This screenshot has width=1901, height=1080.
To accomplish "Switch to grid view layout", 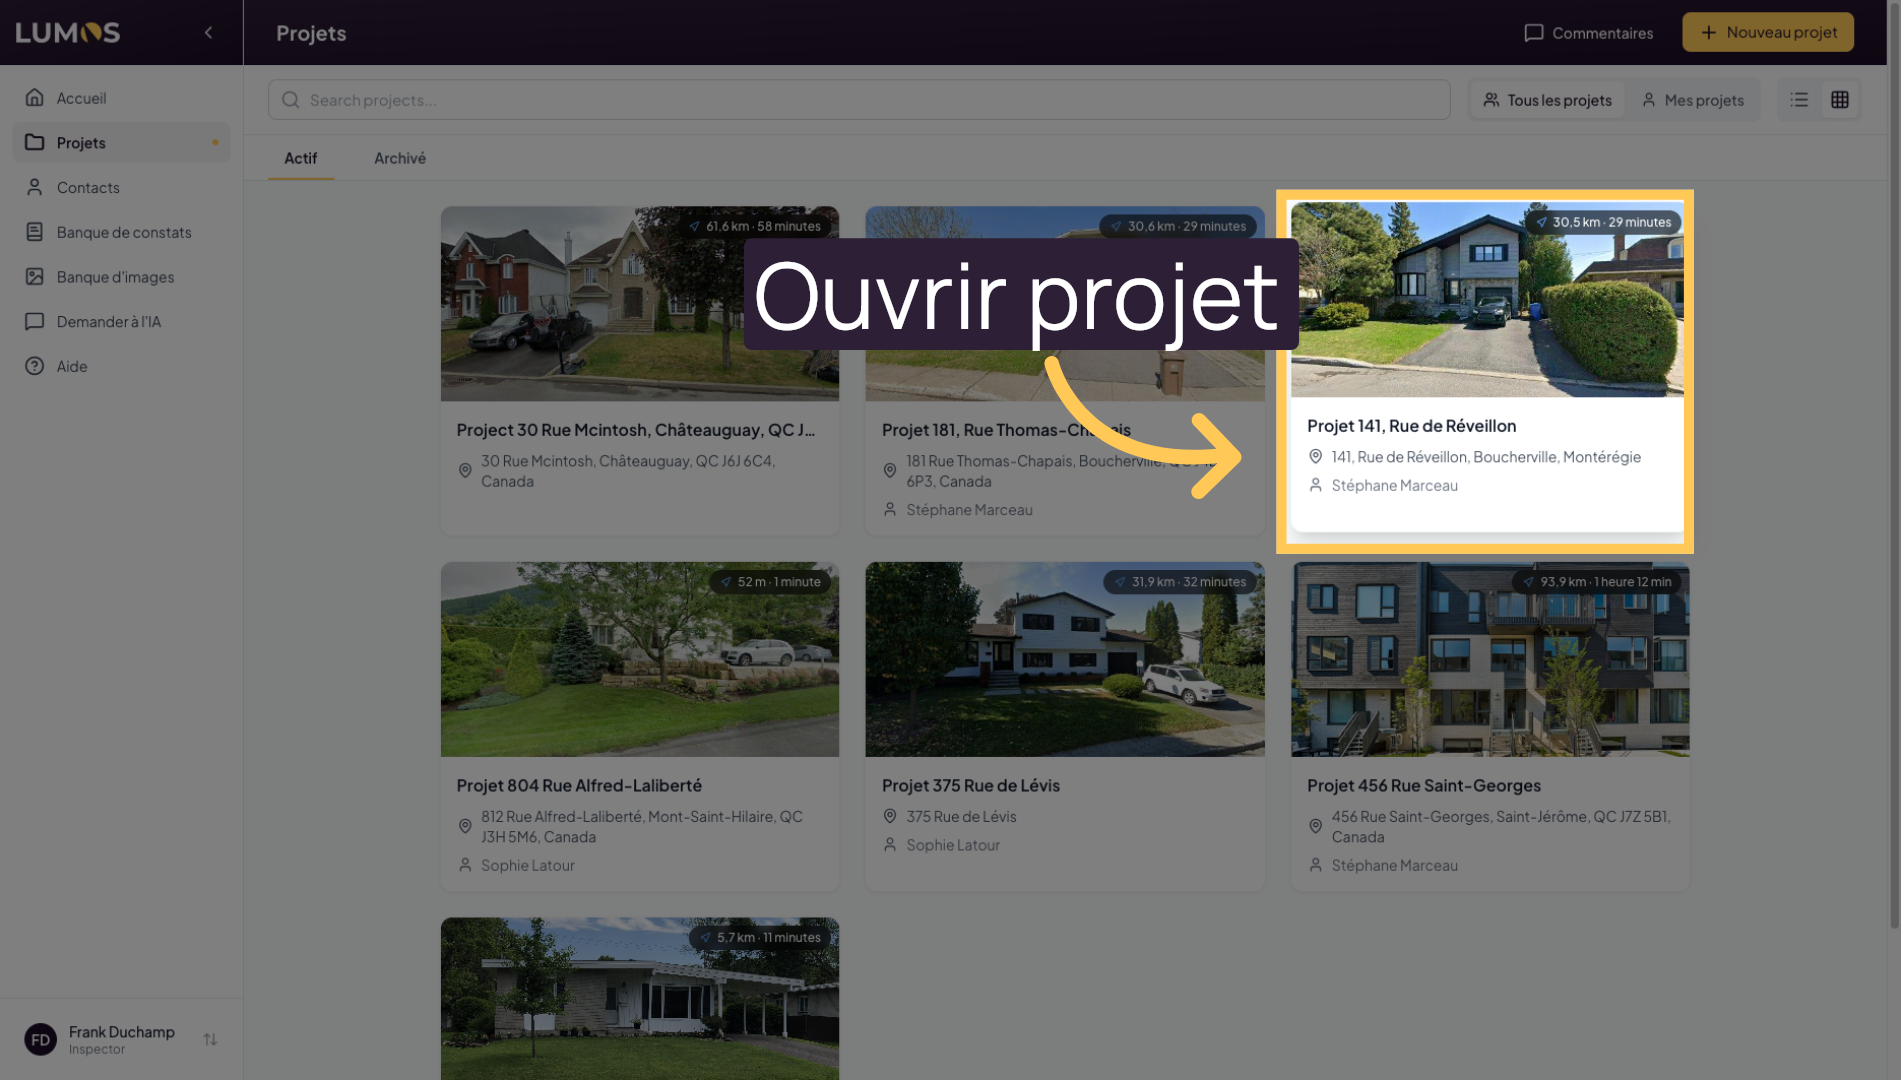I will tap(1840, 100).
